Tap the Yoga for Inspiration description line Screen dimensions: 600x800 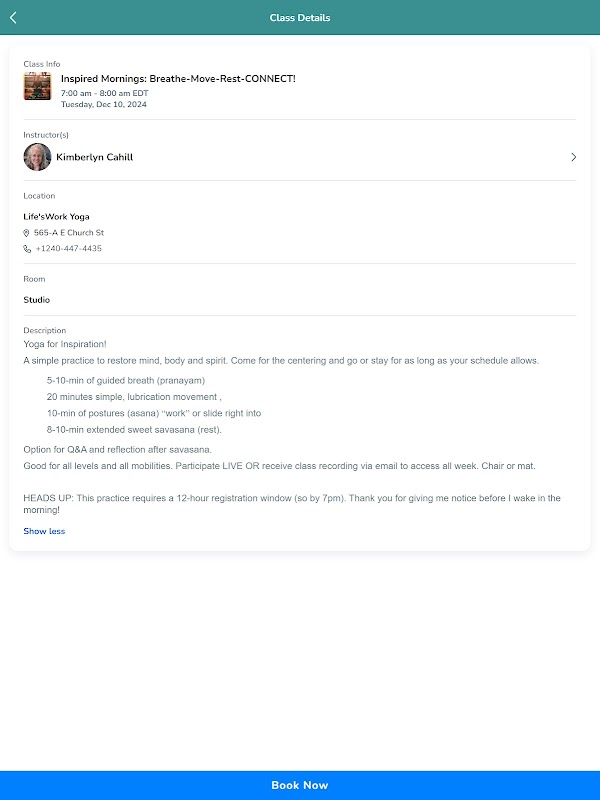click(65, 344)
